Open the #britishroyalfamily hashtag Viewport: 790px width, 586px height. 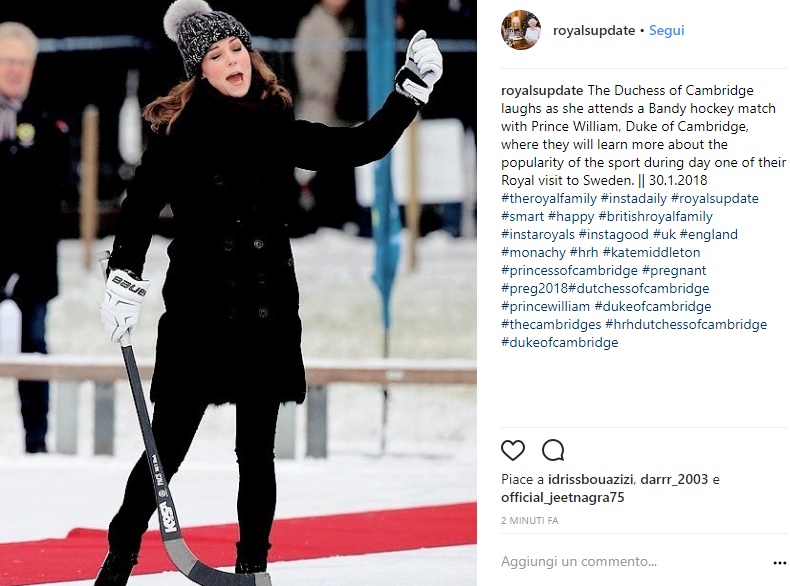[x=655, y=217]
